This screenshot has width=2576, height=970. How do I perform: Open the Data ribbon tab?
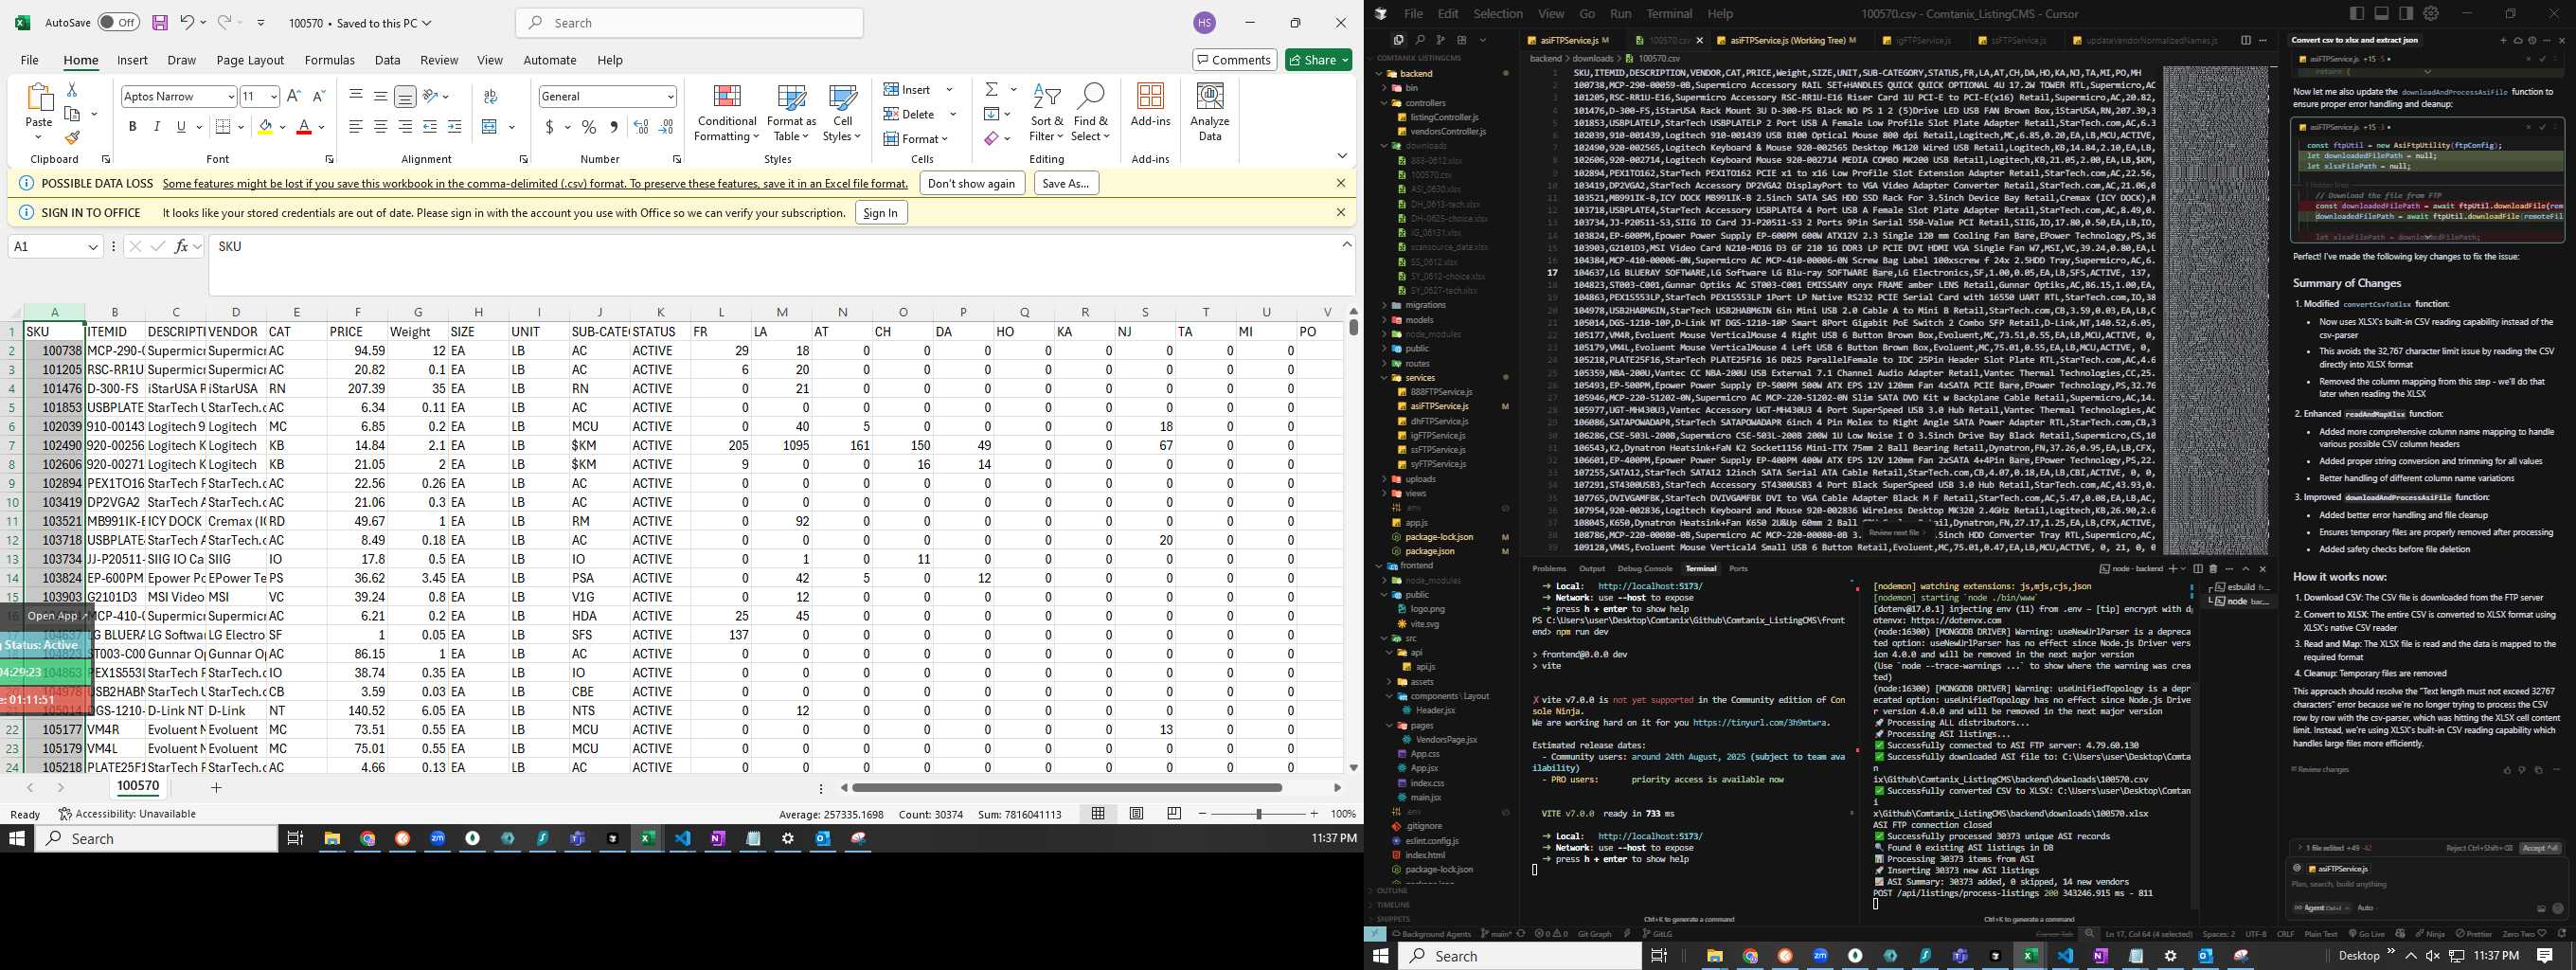click(387, 60)
